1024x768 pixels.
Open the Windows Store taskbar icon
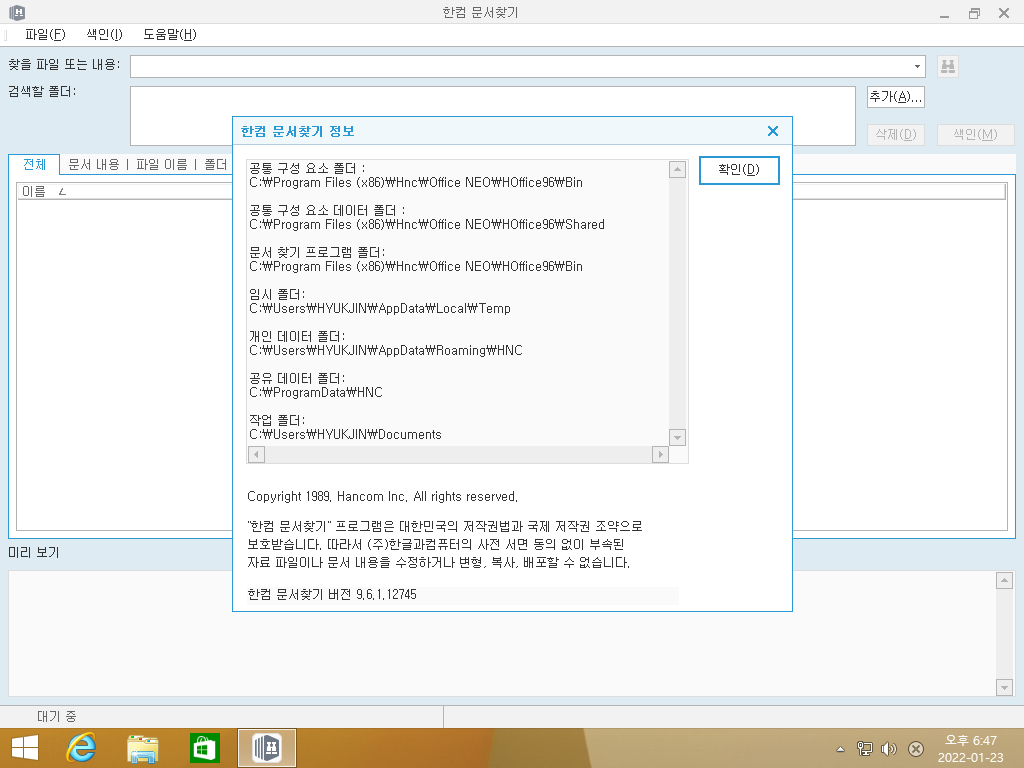(204, 748)
